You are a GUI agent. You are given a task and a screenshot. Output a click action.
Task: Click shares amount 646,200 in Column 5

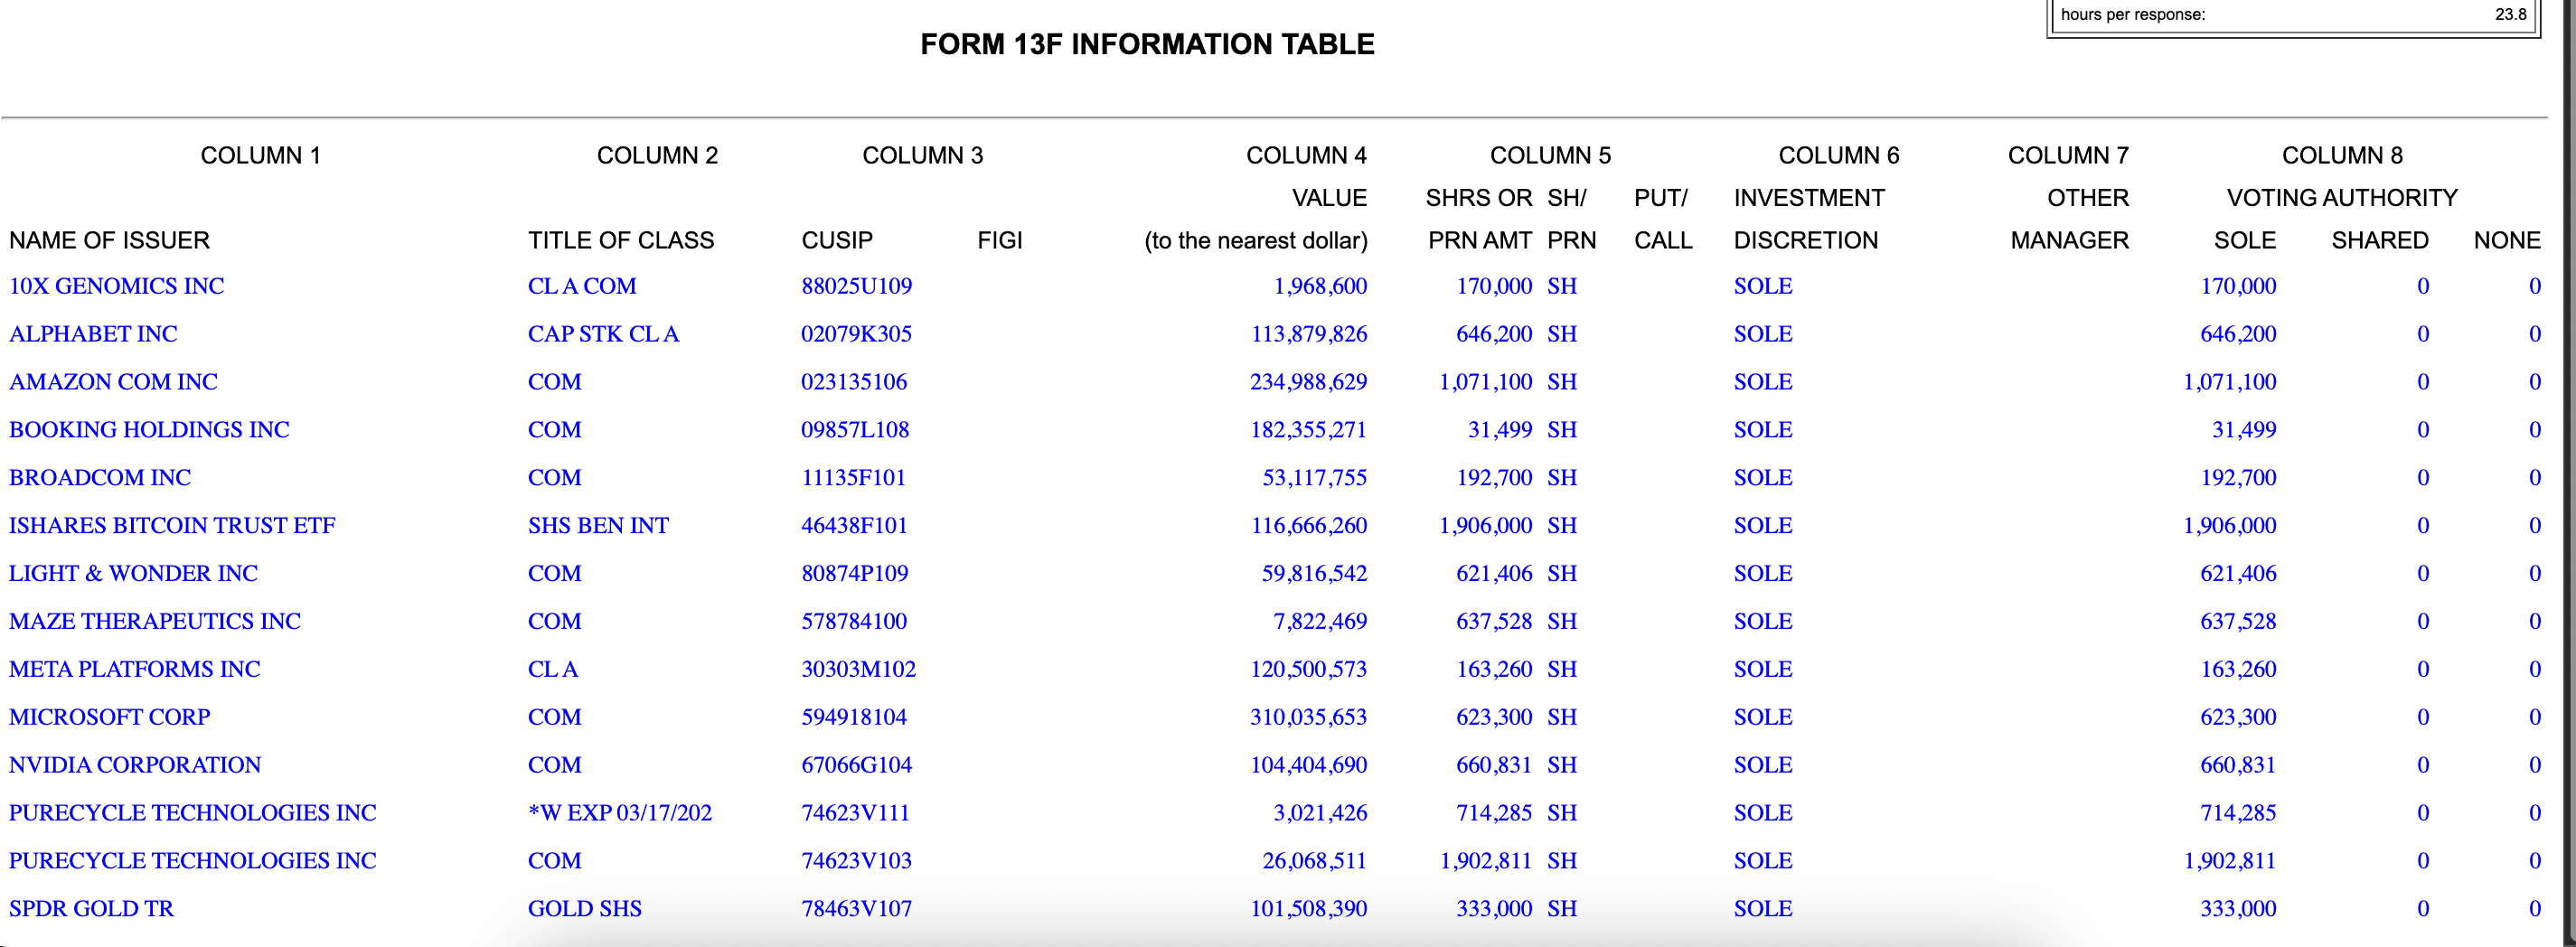1494,334
